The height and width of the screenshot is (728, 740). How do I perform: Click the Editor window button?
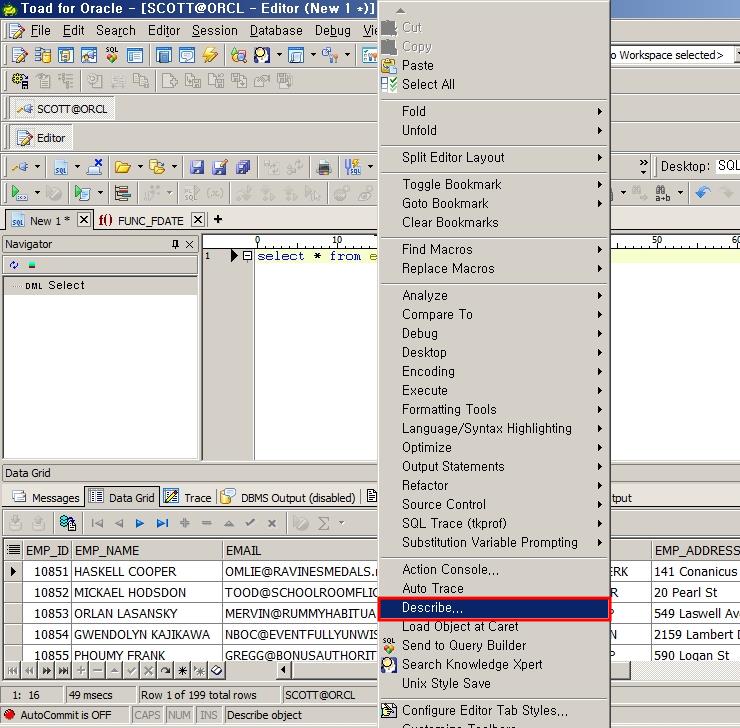click(42, 138)
